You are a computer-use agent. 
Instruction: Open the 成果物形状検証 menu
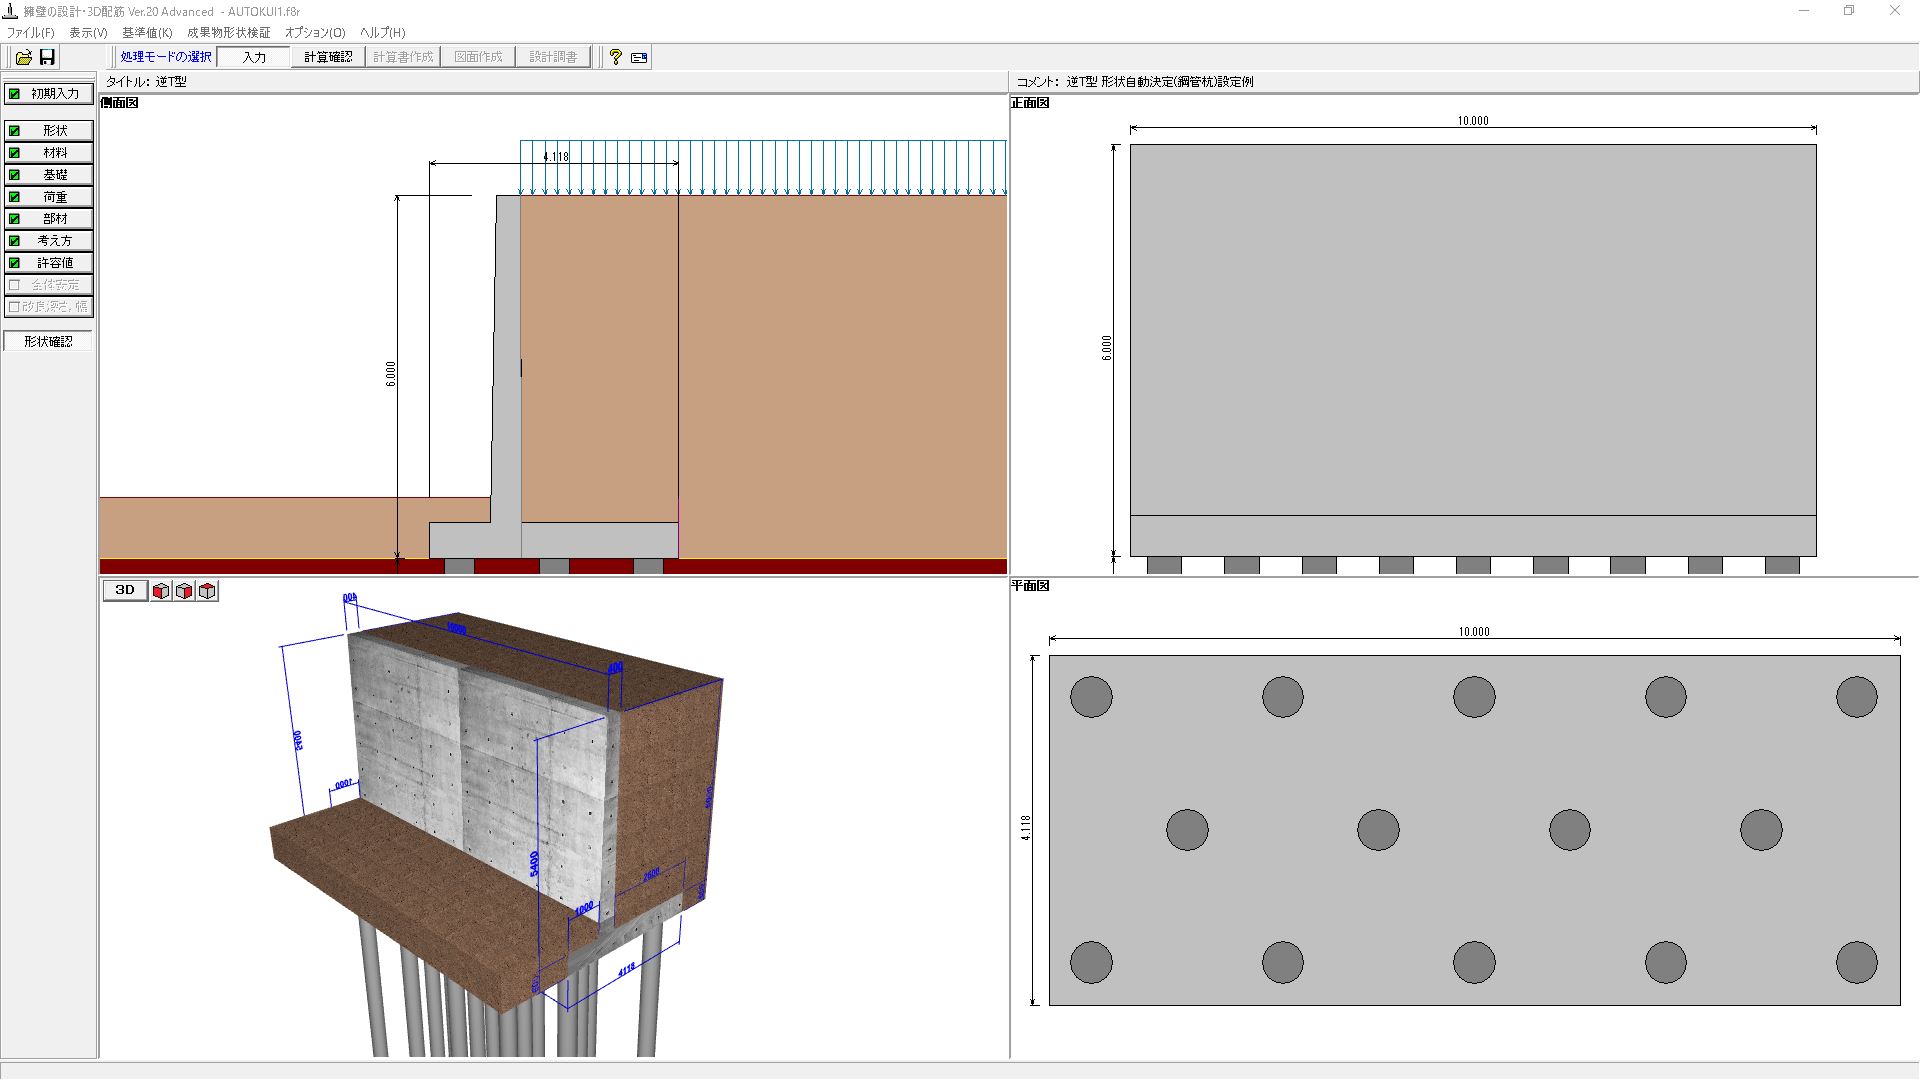click(229, 32)
